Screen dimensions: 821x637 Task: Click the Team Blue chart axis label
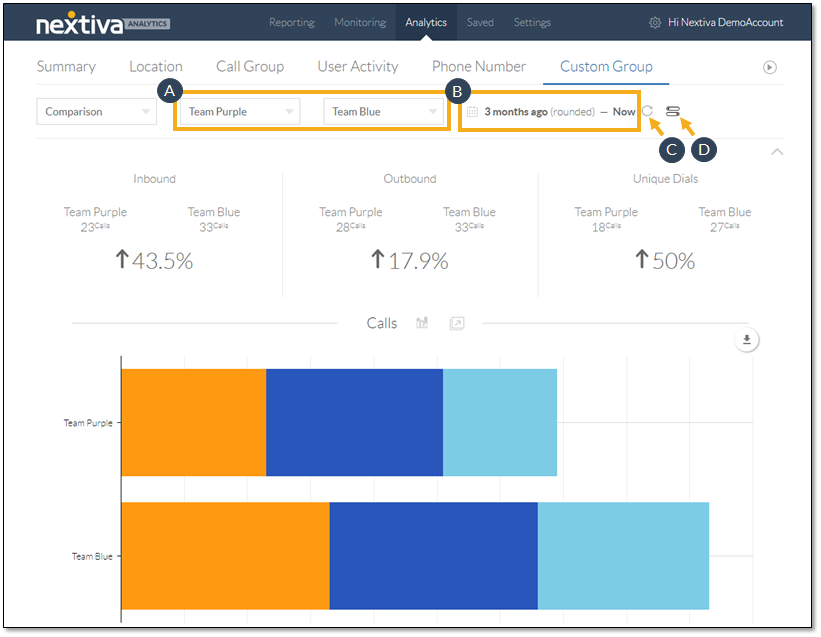point(92,556)
